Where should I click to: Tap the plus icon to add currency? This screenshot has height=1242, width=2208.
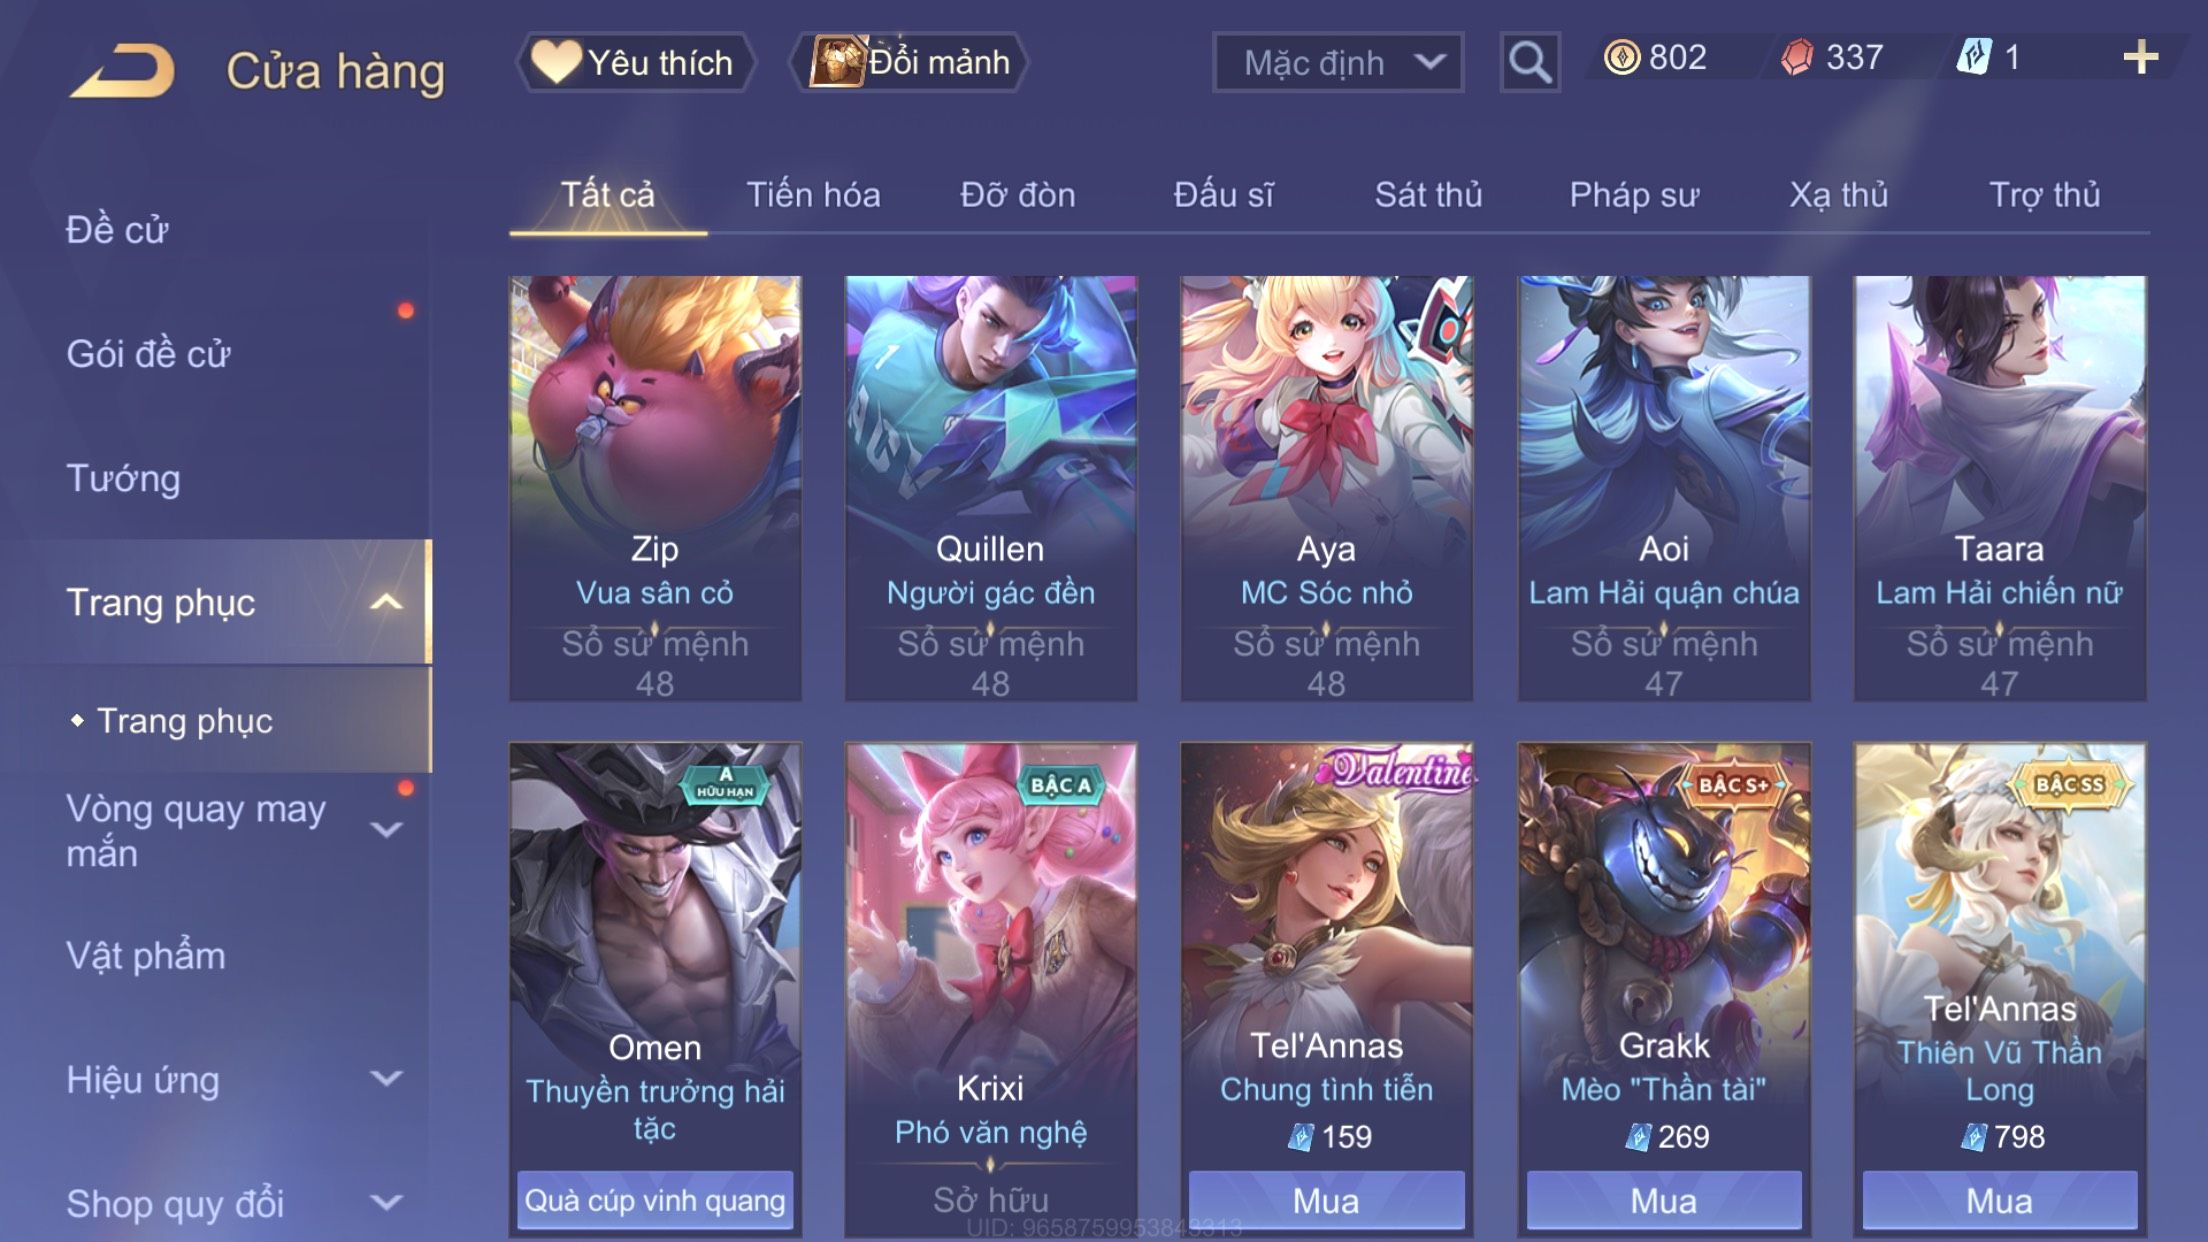pyautogui.click(x=2140, y=57)
